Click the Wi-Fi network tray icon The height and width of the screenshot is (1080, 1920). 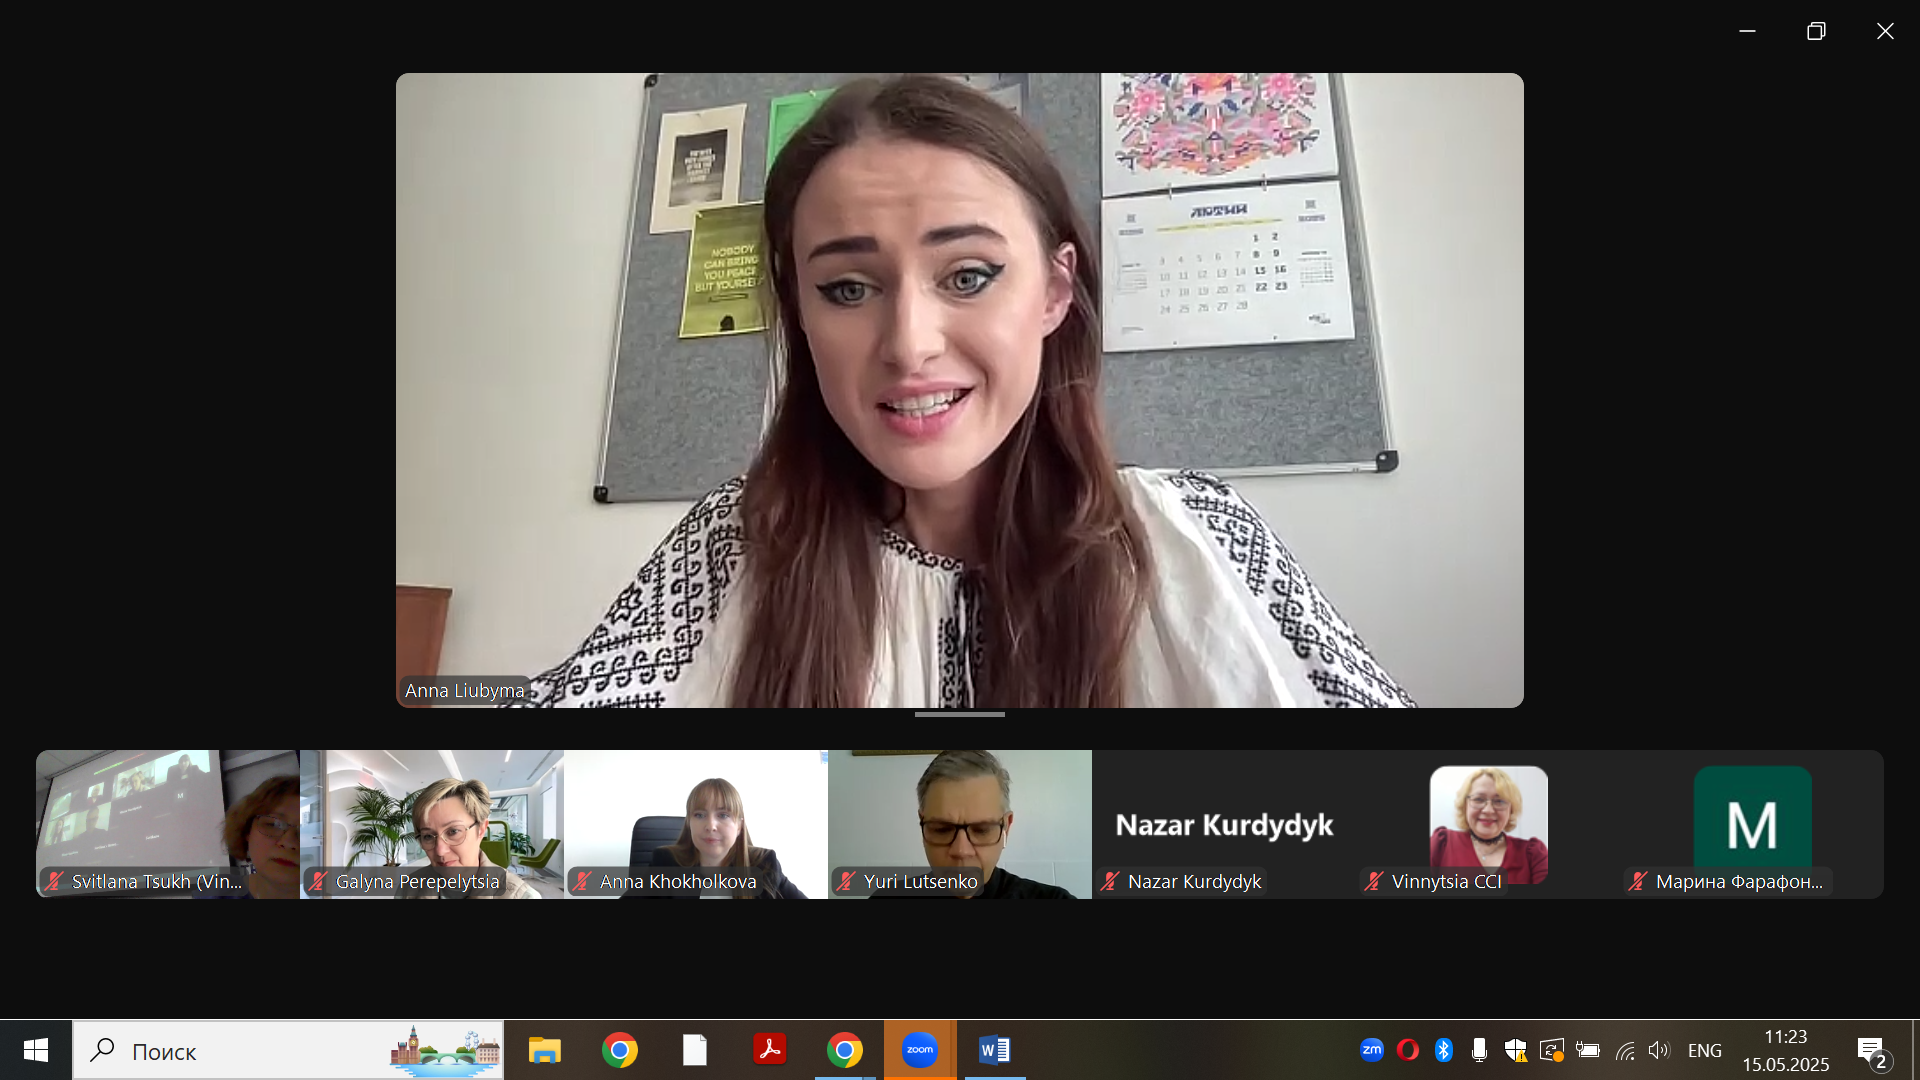click(x=1624, y=1050)
